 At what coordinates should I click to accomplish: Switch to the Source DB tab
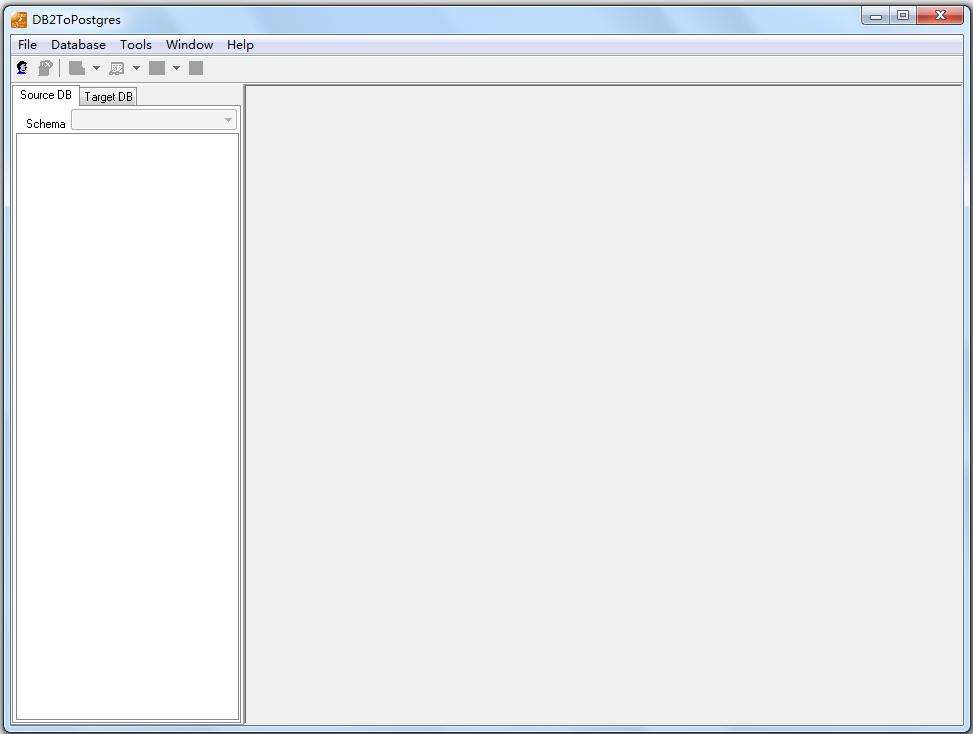pos(46,95)
